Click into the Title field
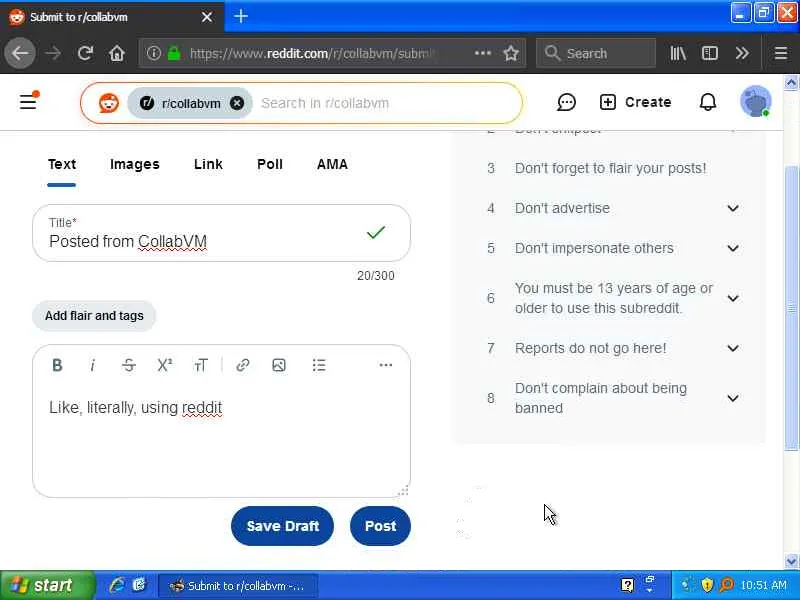Image resolution: width=800 pixels, height=600 pixels. [x=221, y=233]
